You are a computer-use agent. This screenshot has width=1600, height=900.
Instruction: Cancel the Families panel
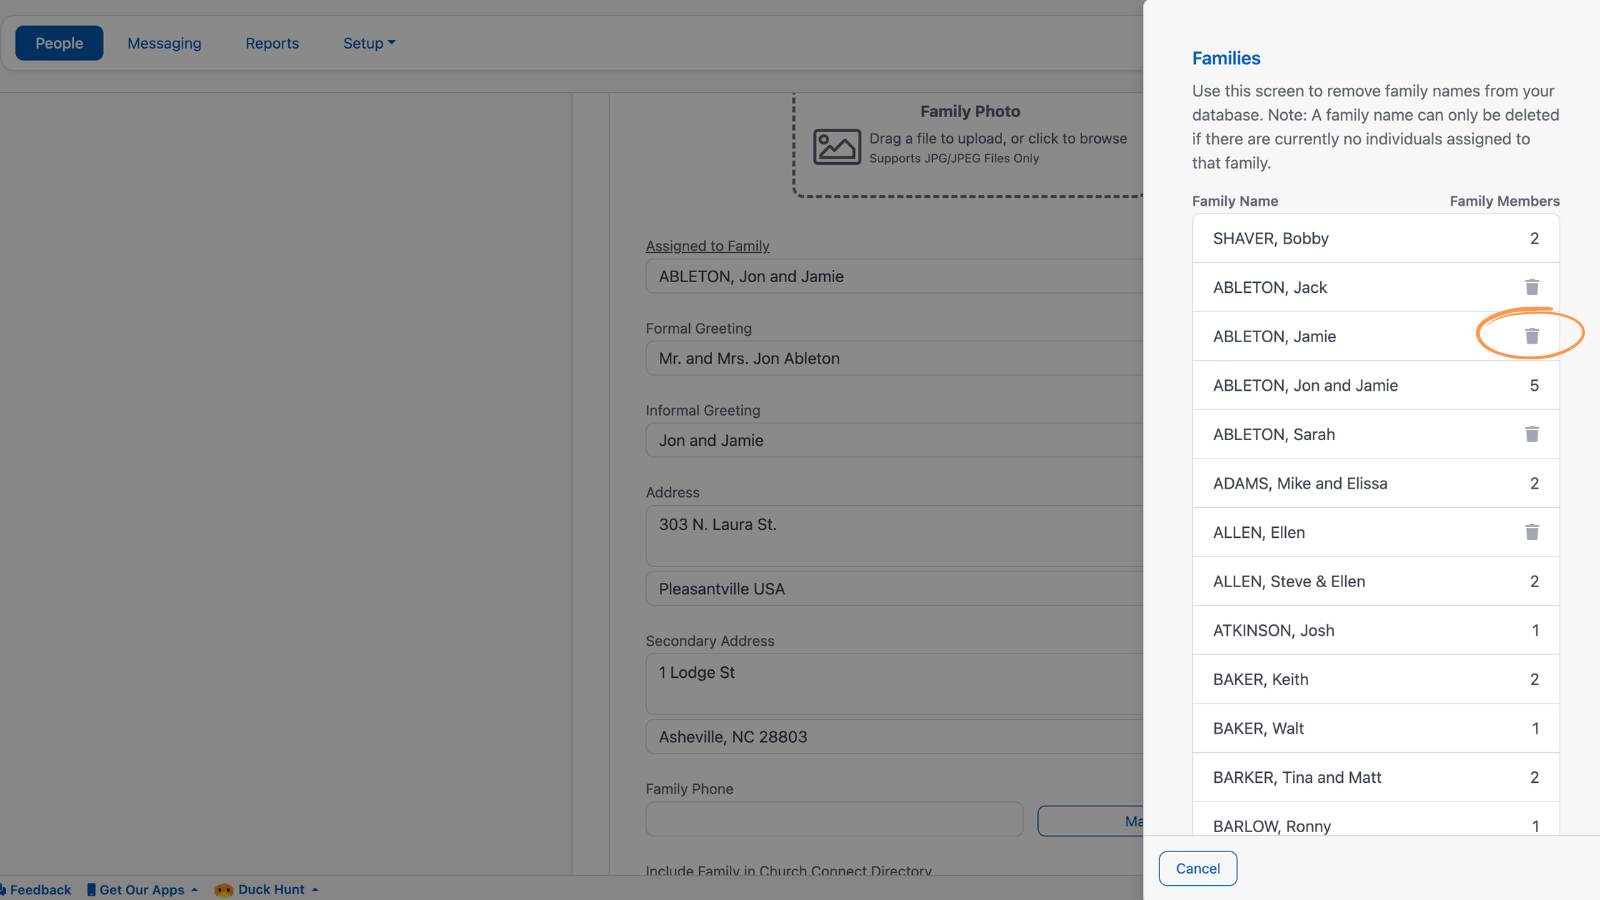pos(1197,868)
